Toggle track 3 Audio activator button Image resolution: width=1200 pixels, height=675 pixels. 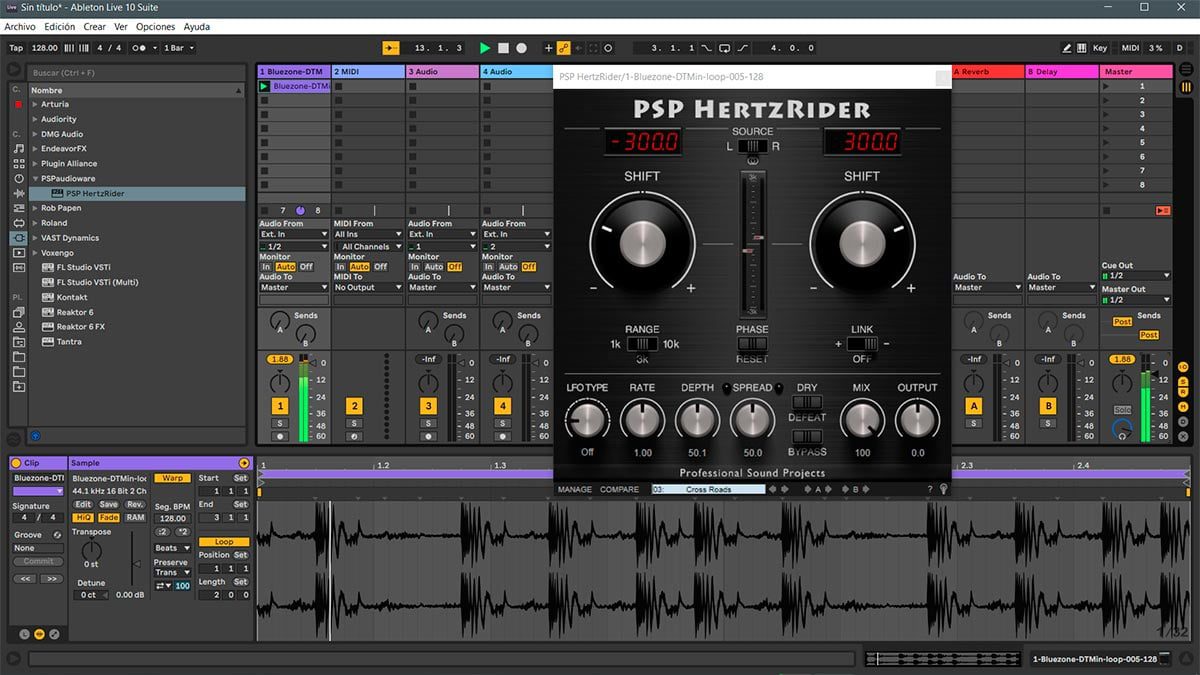pos(428,406)
